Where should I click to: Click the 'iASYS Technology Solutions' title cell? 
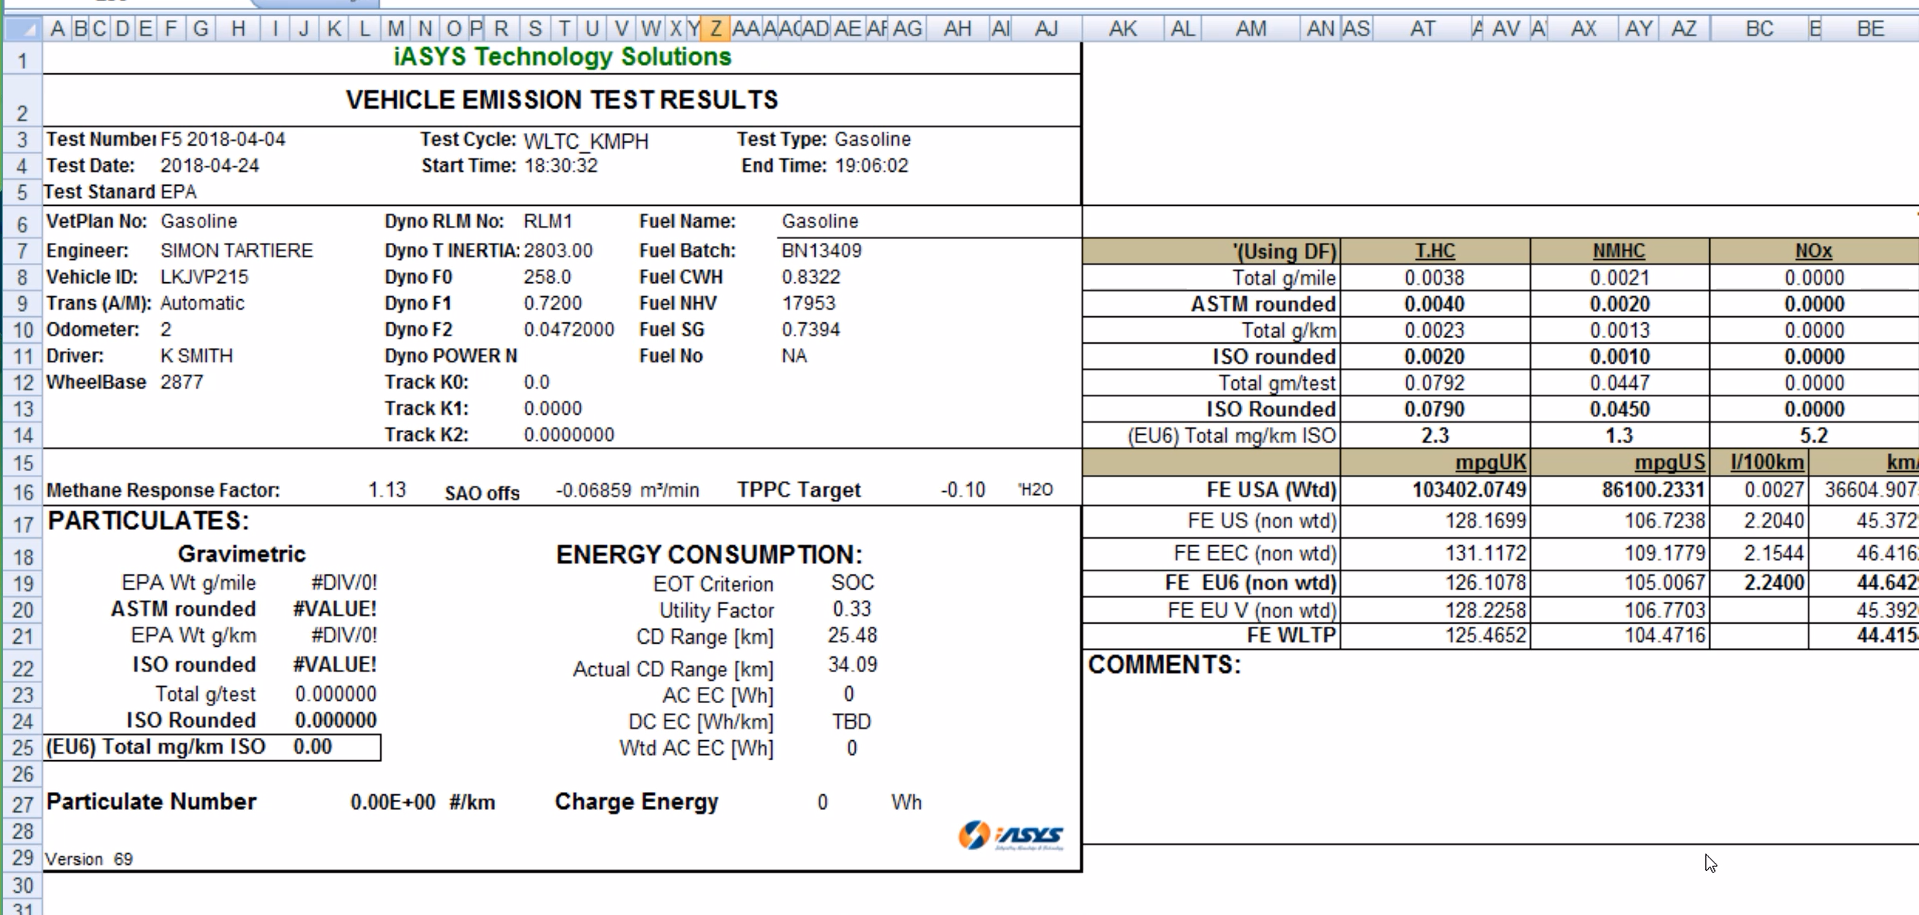click(562, 57)
